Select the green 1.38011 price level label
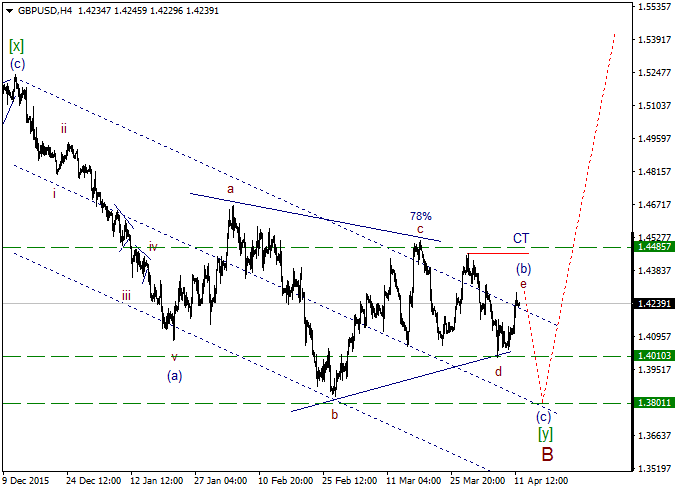 pyautogui.click(x=654, y=403)
